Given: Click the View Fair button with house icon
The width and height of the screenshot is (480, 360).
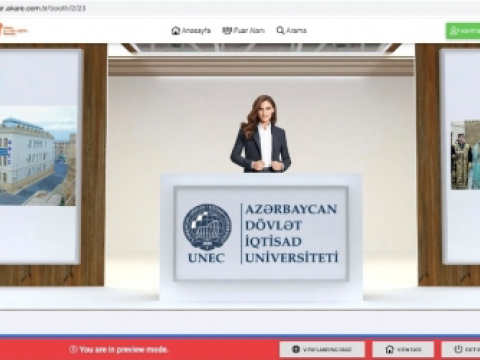Looking at the screenshot, I should point(403,349).
